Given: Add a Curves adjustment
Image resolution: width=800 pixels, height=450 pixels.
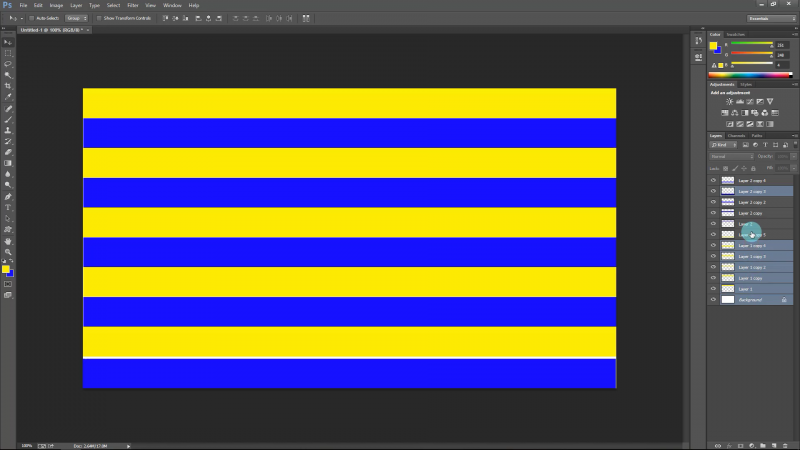Looking at the screenshot, I should [750, 102].
